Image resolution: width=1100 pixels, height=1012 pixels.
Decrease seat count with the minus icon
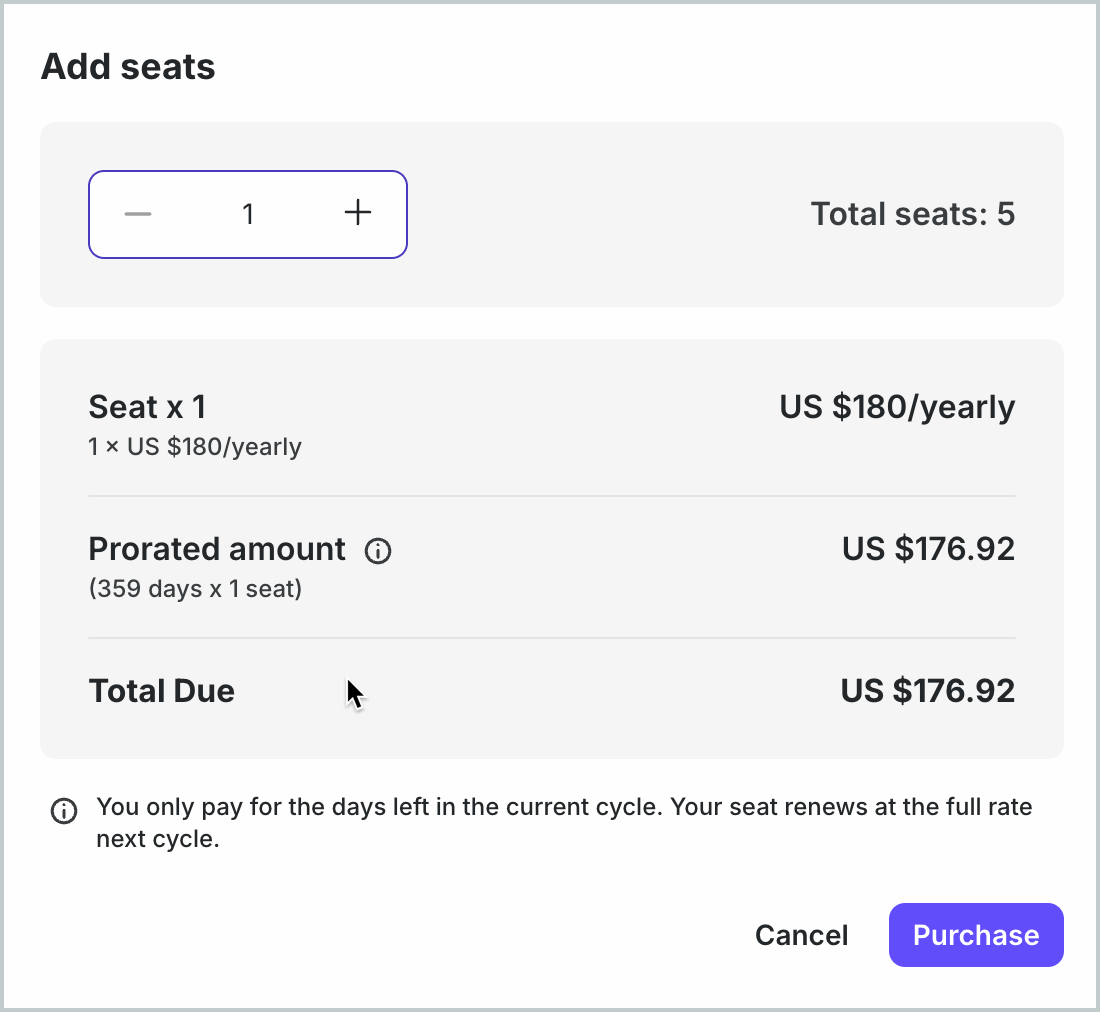(138, 214)
